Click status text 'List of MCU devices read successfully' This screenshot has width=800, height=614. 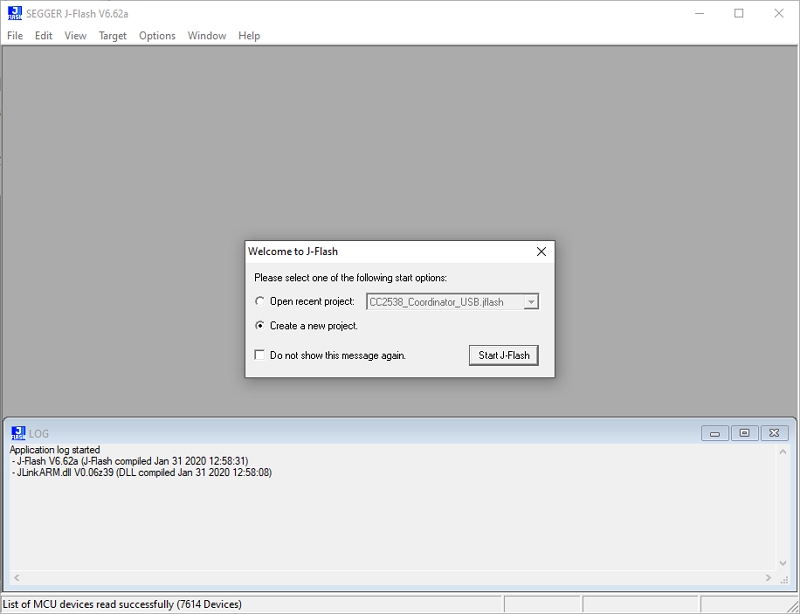click(122, 604)
